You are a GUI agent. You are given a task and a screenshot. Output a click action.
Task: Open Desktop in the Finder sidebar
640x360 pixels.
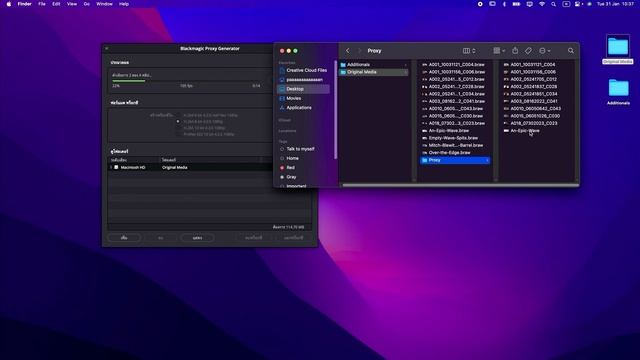[x=303, y=89]
